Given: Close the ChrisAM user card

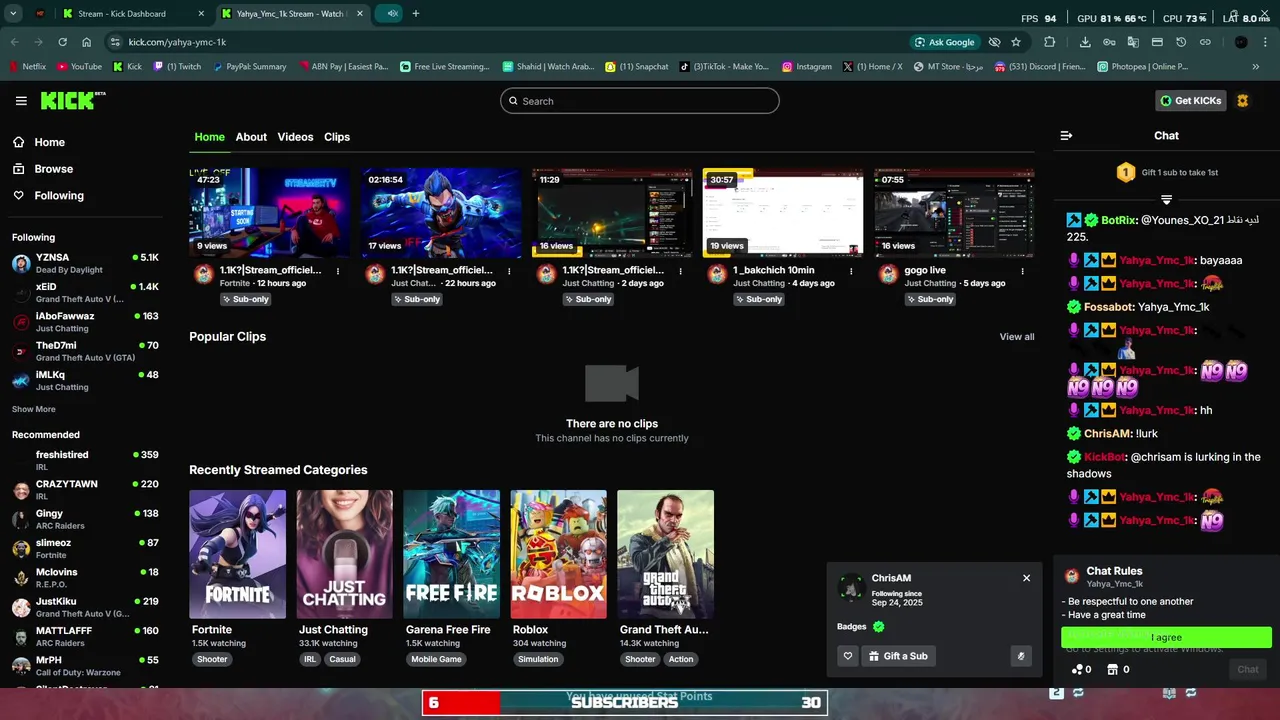Looking at the screenshot, I should coord(1026,578).
